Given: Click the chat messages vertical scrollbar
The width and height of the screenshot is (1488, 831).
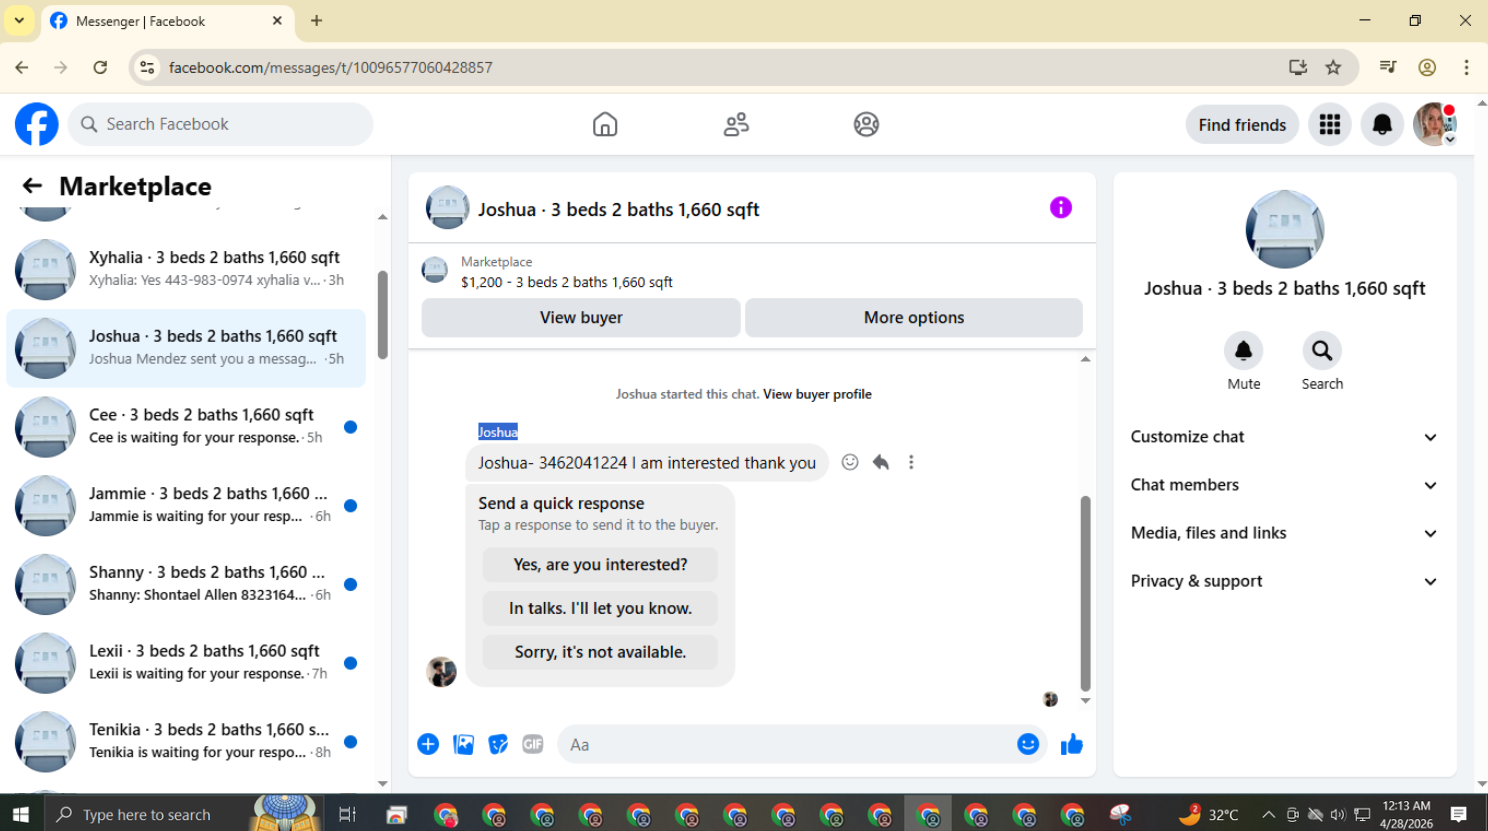Looking at the screenshot, I should [1085, 594].
